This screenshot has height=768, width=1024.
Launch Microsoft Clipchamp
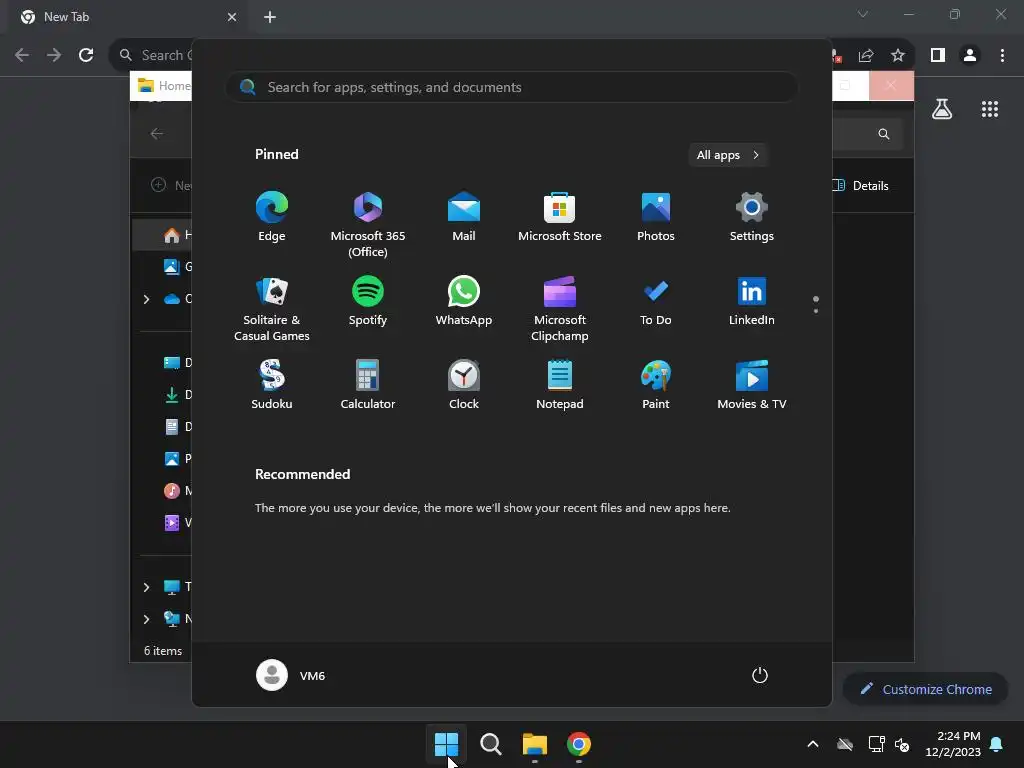click(x=560, y=308)
